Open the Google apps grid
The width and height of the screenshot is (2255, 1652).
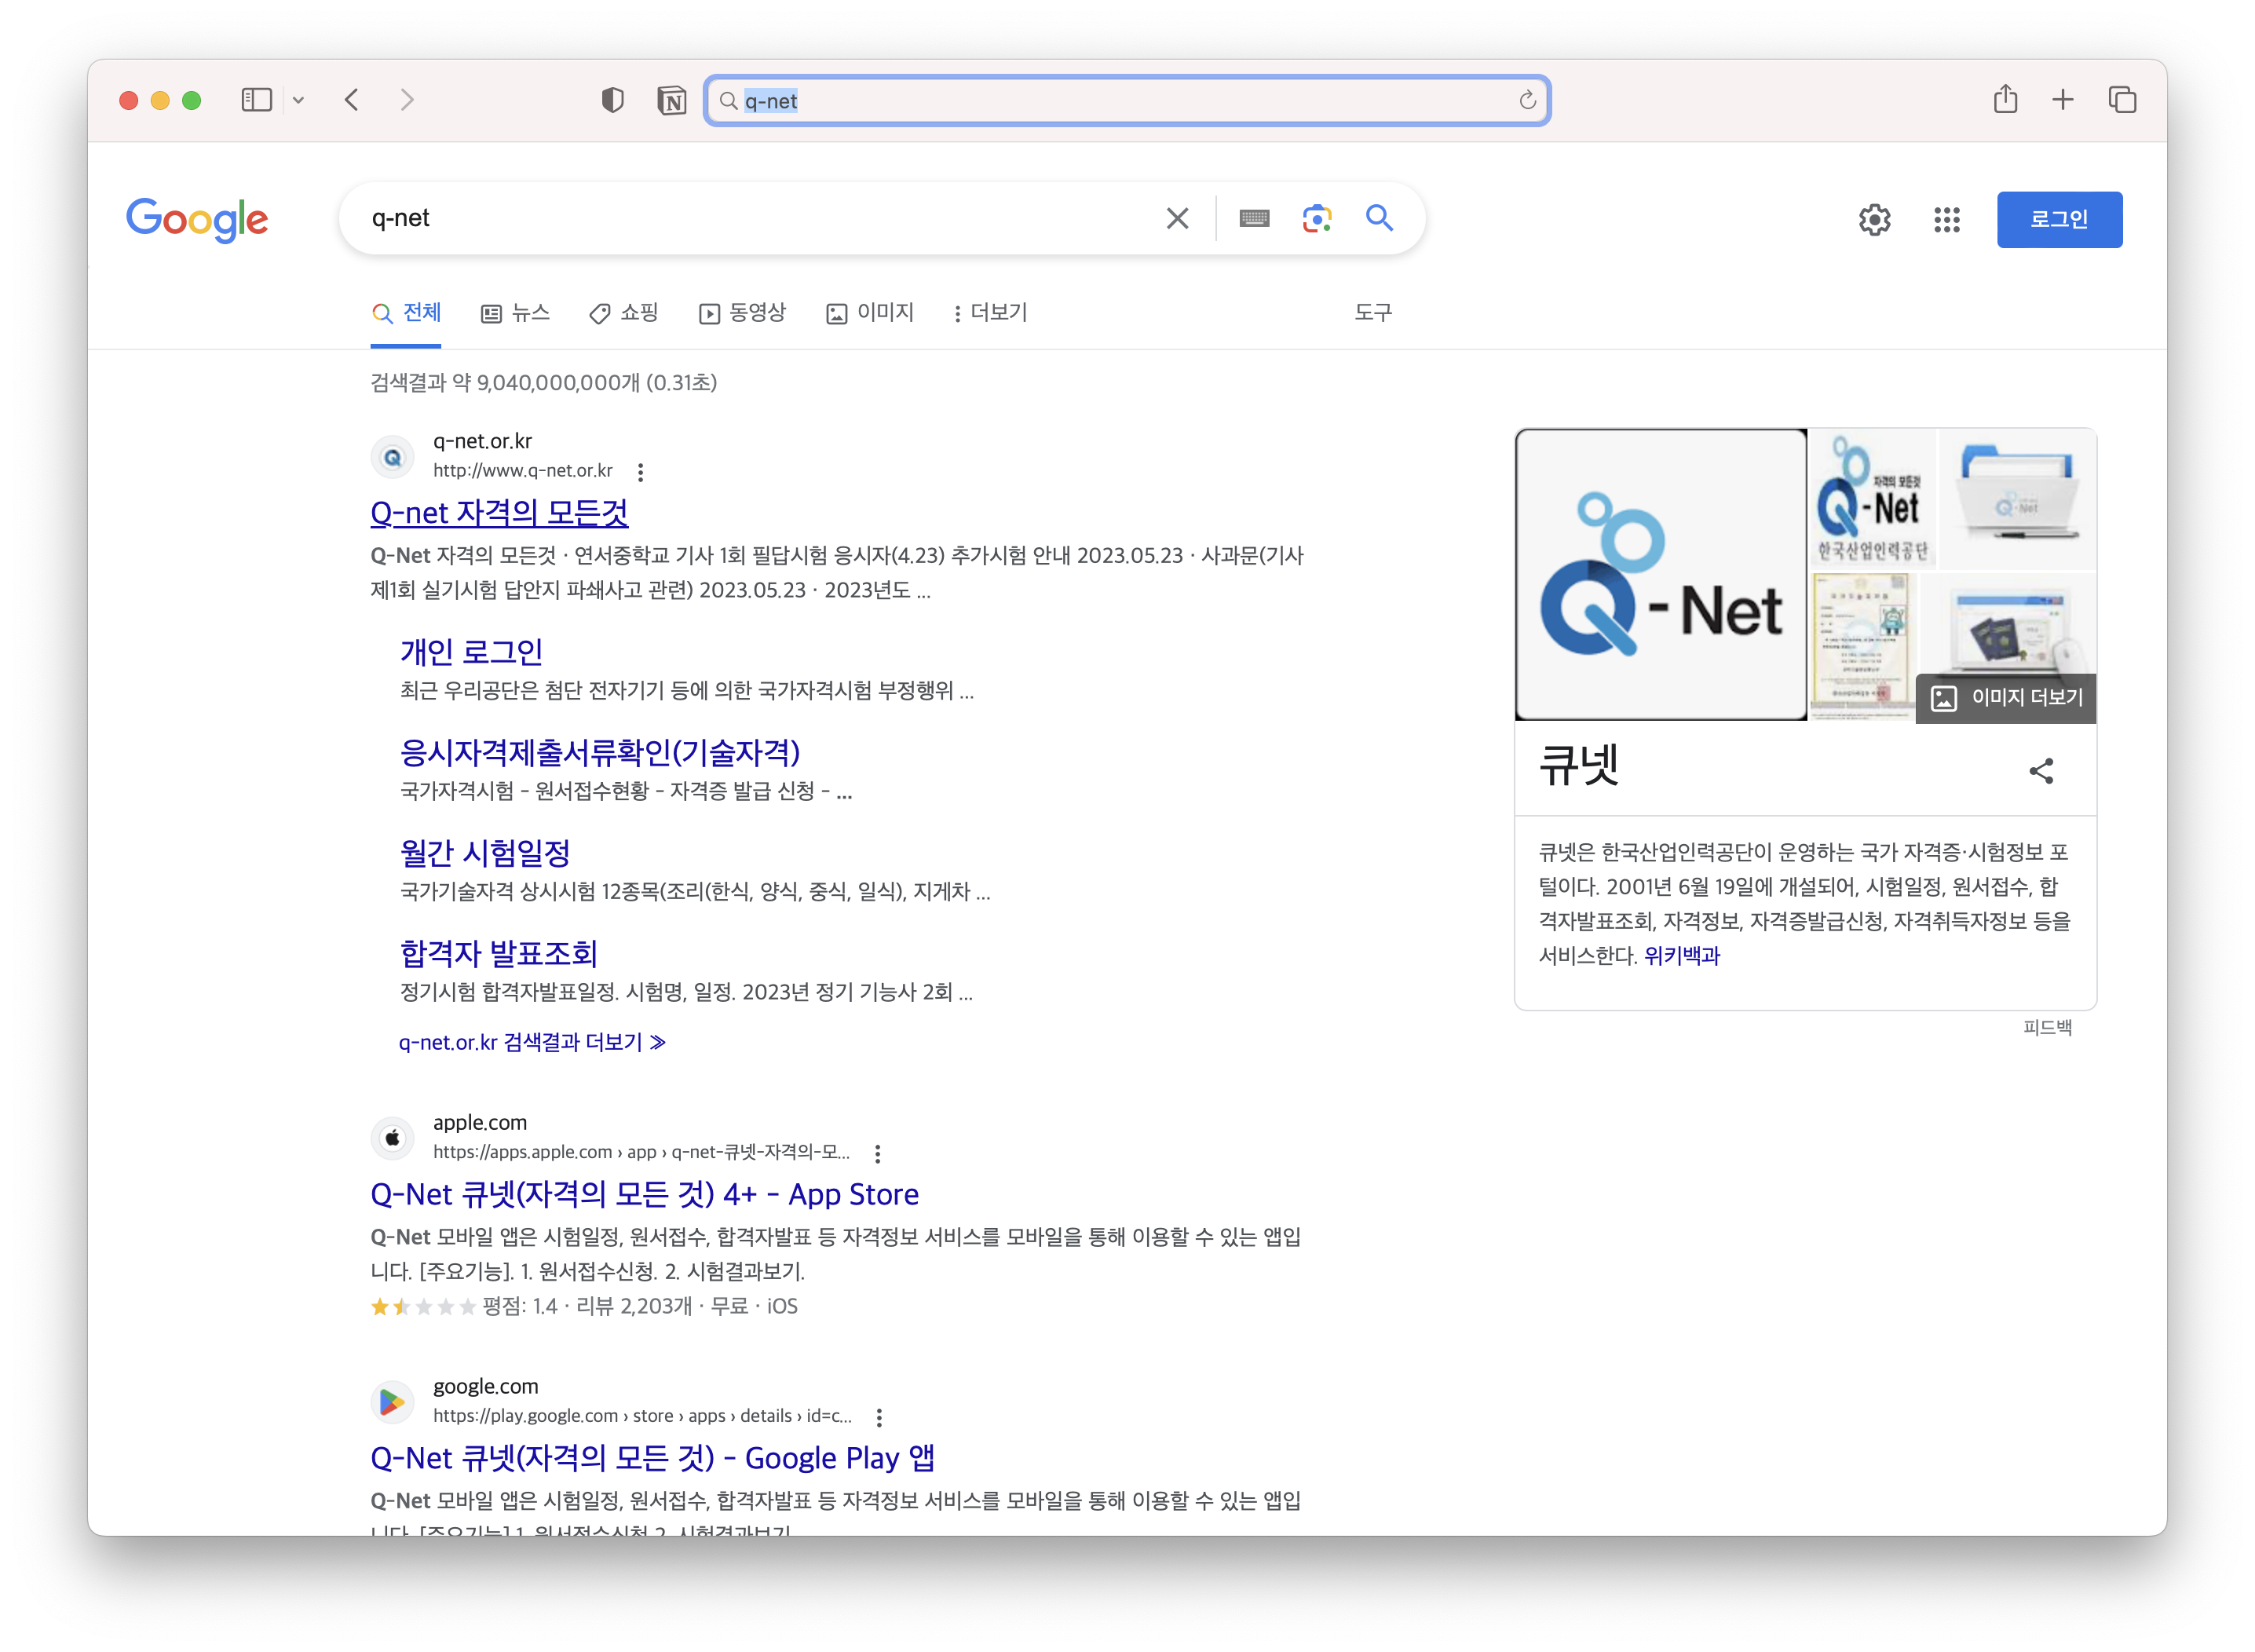(1946, 220)
